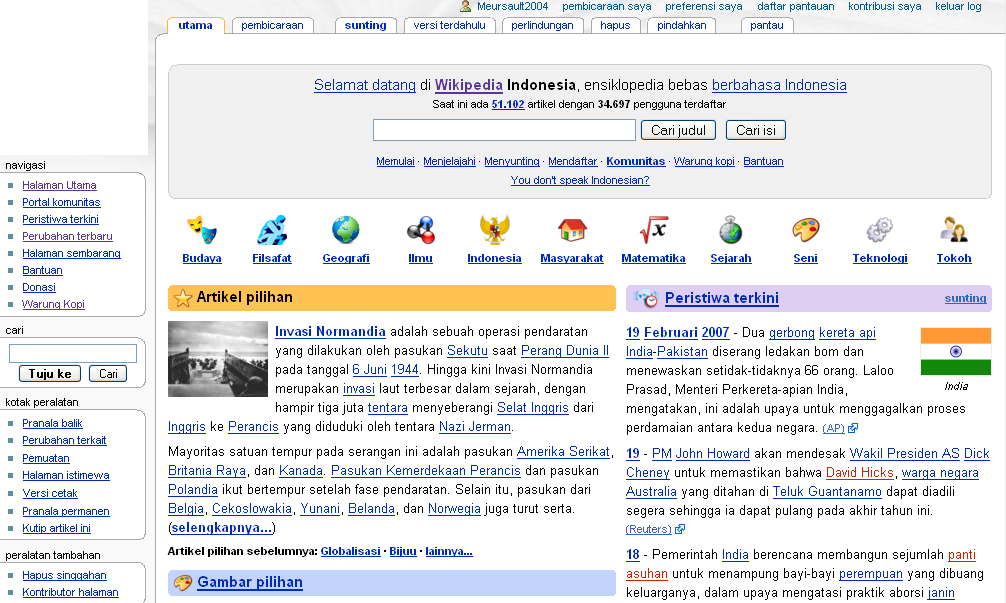Focus the sidebar cari input field
The width and height of the screenshot is (1006, 603).
click(x=72, y=353)
